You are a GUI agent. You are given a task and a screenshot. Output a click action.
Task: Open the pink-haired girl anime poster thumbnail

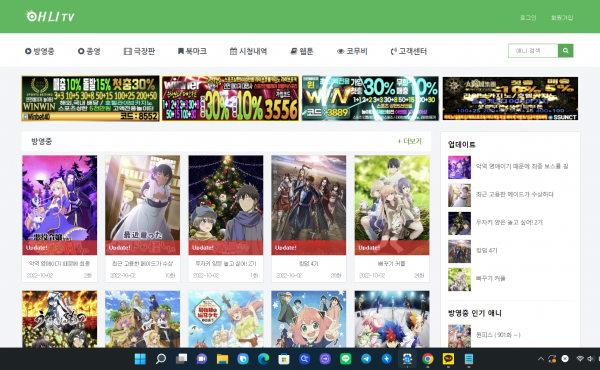pyautogui.click(x=308, y=319)
